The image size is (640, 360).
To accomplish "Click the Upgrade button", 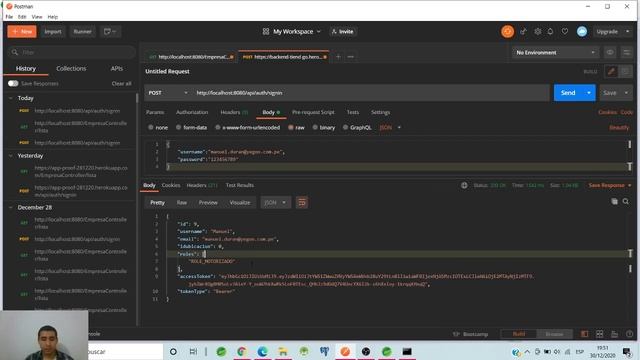I will tap(607, 31).
